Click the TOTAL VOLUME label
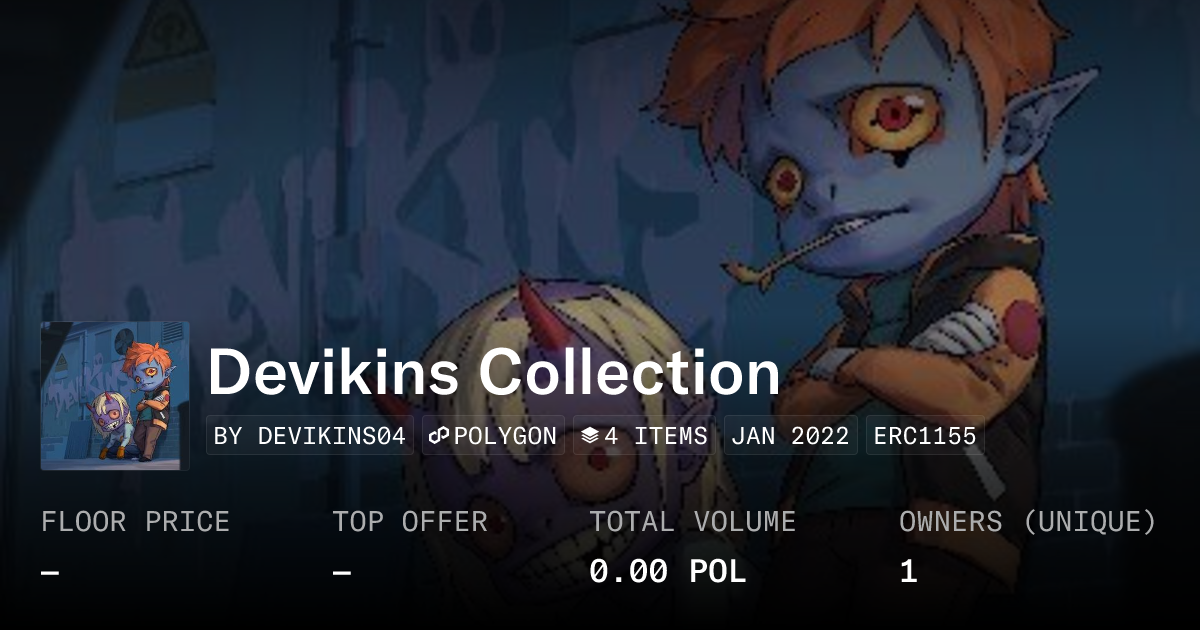The height and width of the screenshot is (630, 1200). (692, 522)
